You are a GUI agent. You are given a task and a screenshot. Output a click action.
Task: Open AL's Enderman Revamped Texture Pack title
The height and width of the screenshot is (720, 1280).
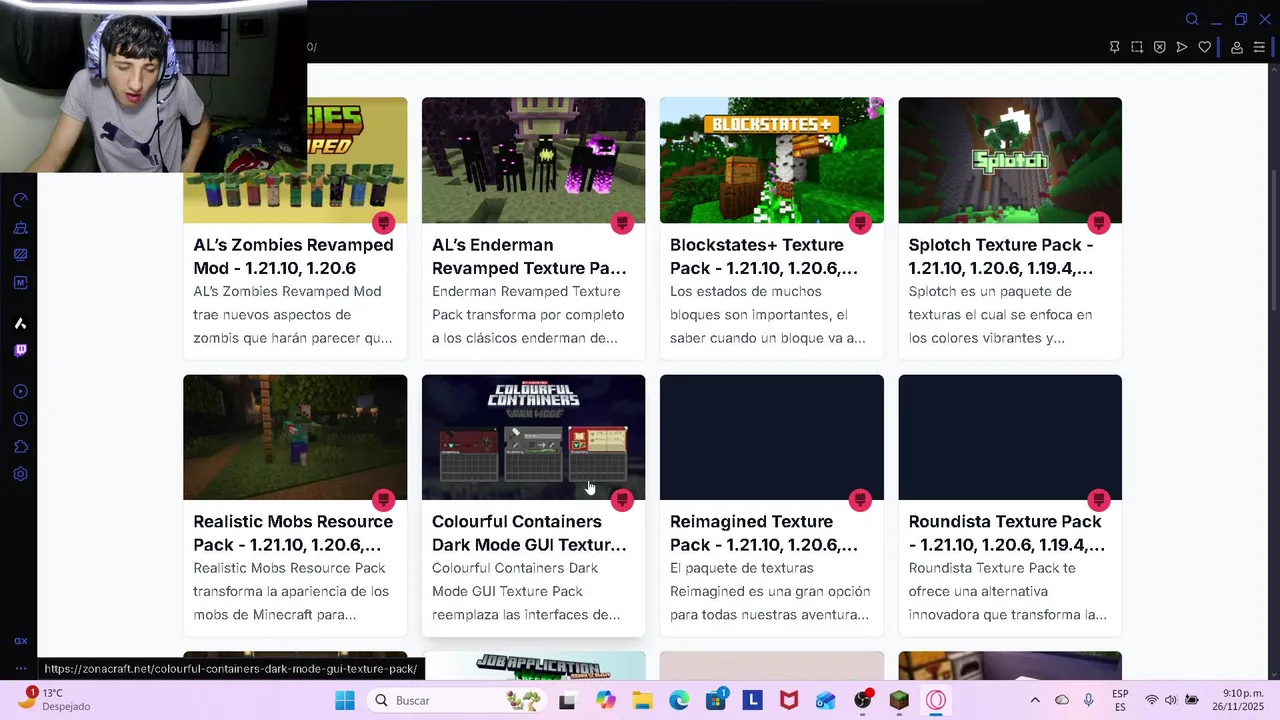coord(529,256)
